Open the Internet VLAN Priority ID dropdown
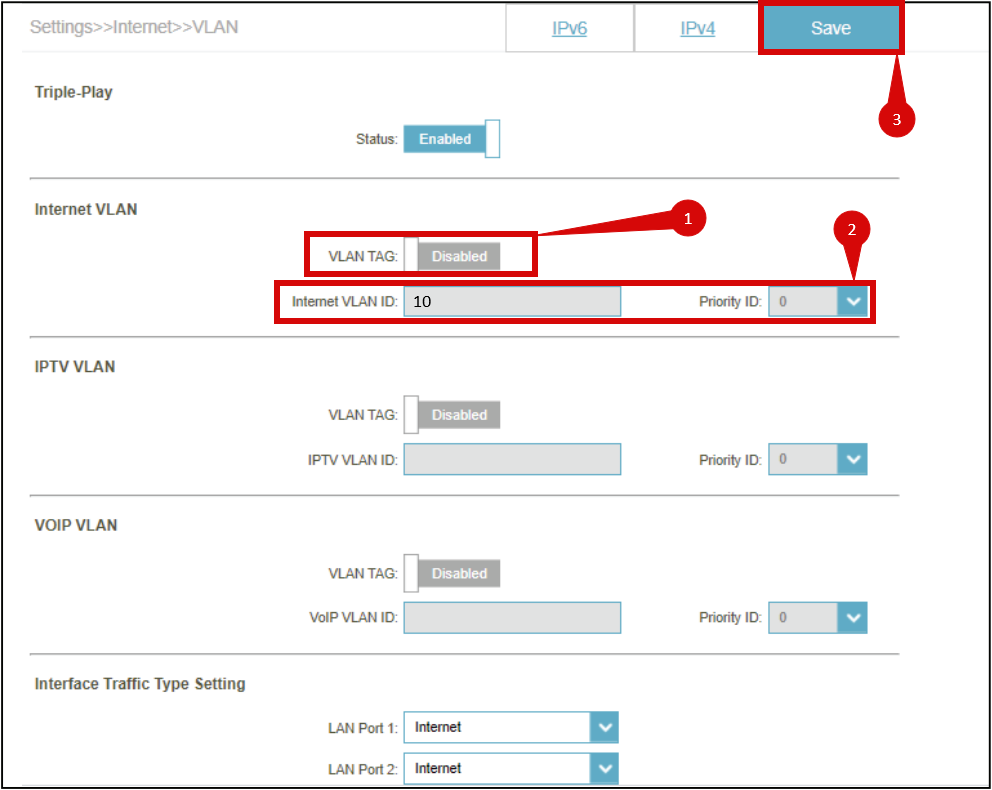 pos(817,301)
